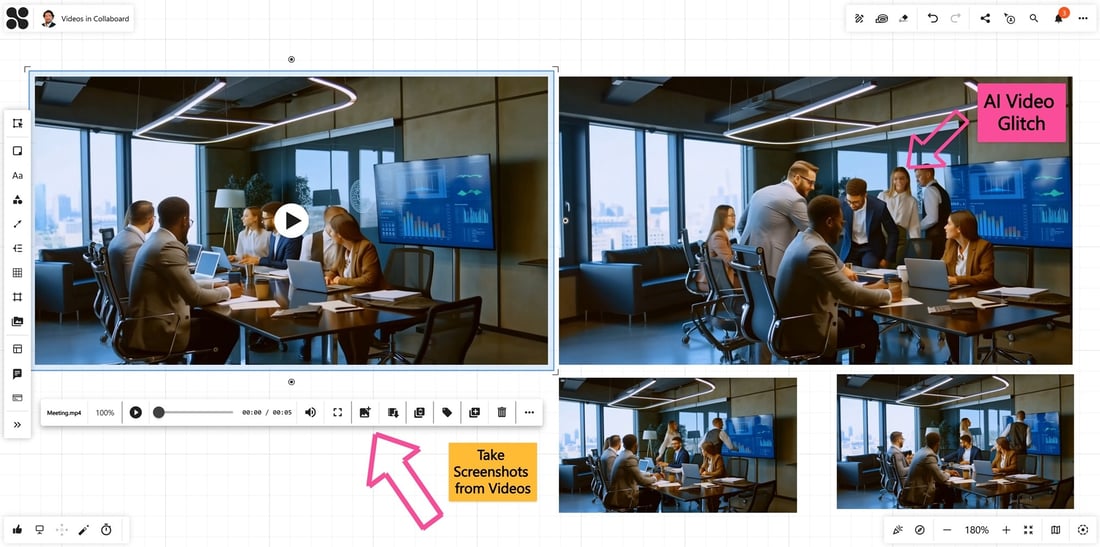The image size is (1100, 547).
Task: Select the text 'Aa' tool
Action: (x=18, y=175)
